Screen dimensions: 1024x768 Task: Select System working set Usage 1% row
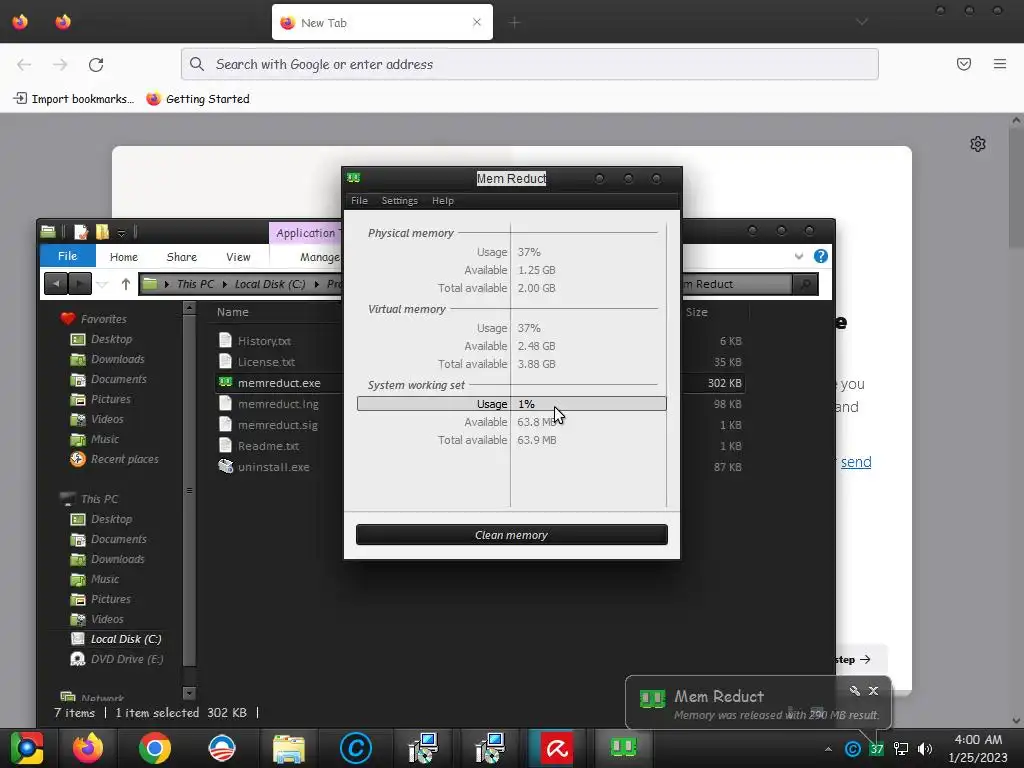511,404
